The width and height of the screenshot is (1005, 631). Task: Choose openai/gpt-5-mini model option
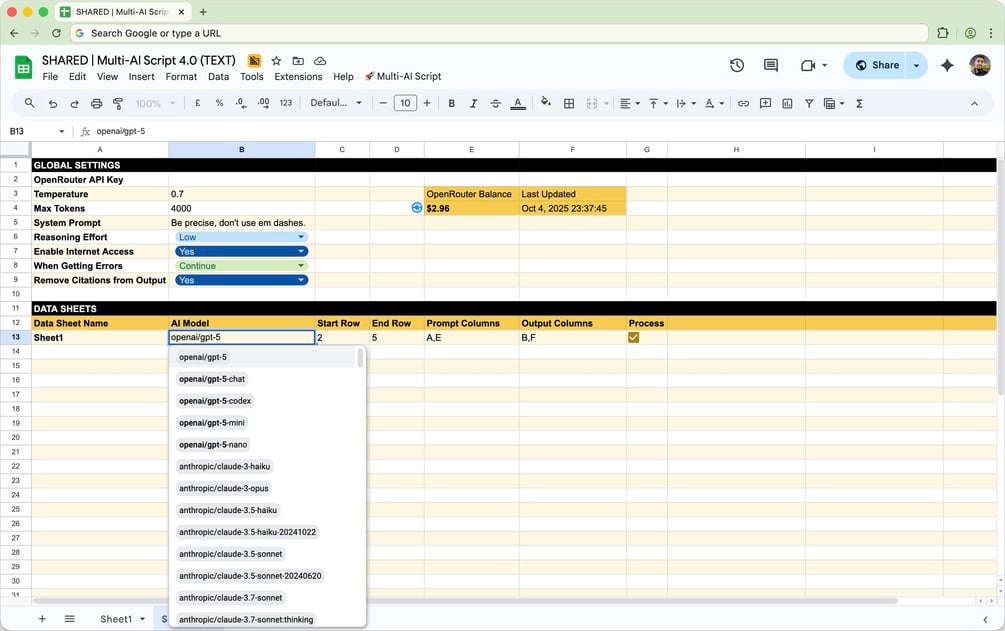pos(212,423)
